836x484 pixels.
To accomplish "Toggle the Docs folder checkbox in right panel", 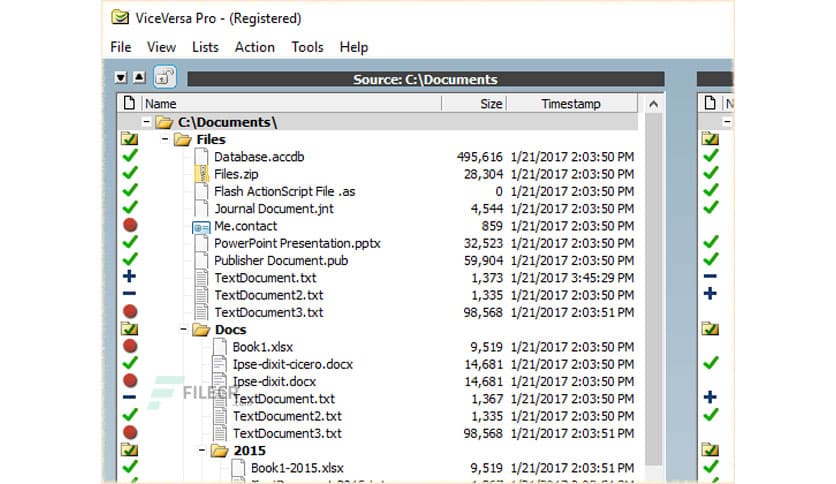I will [710, 329].
